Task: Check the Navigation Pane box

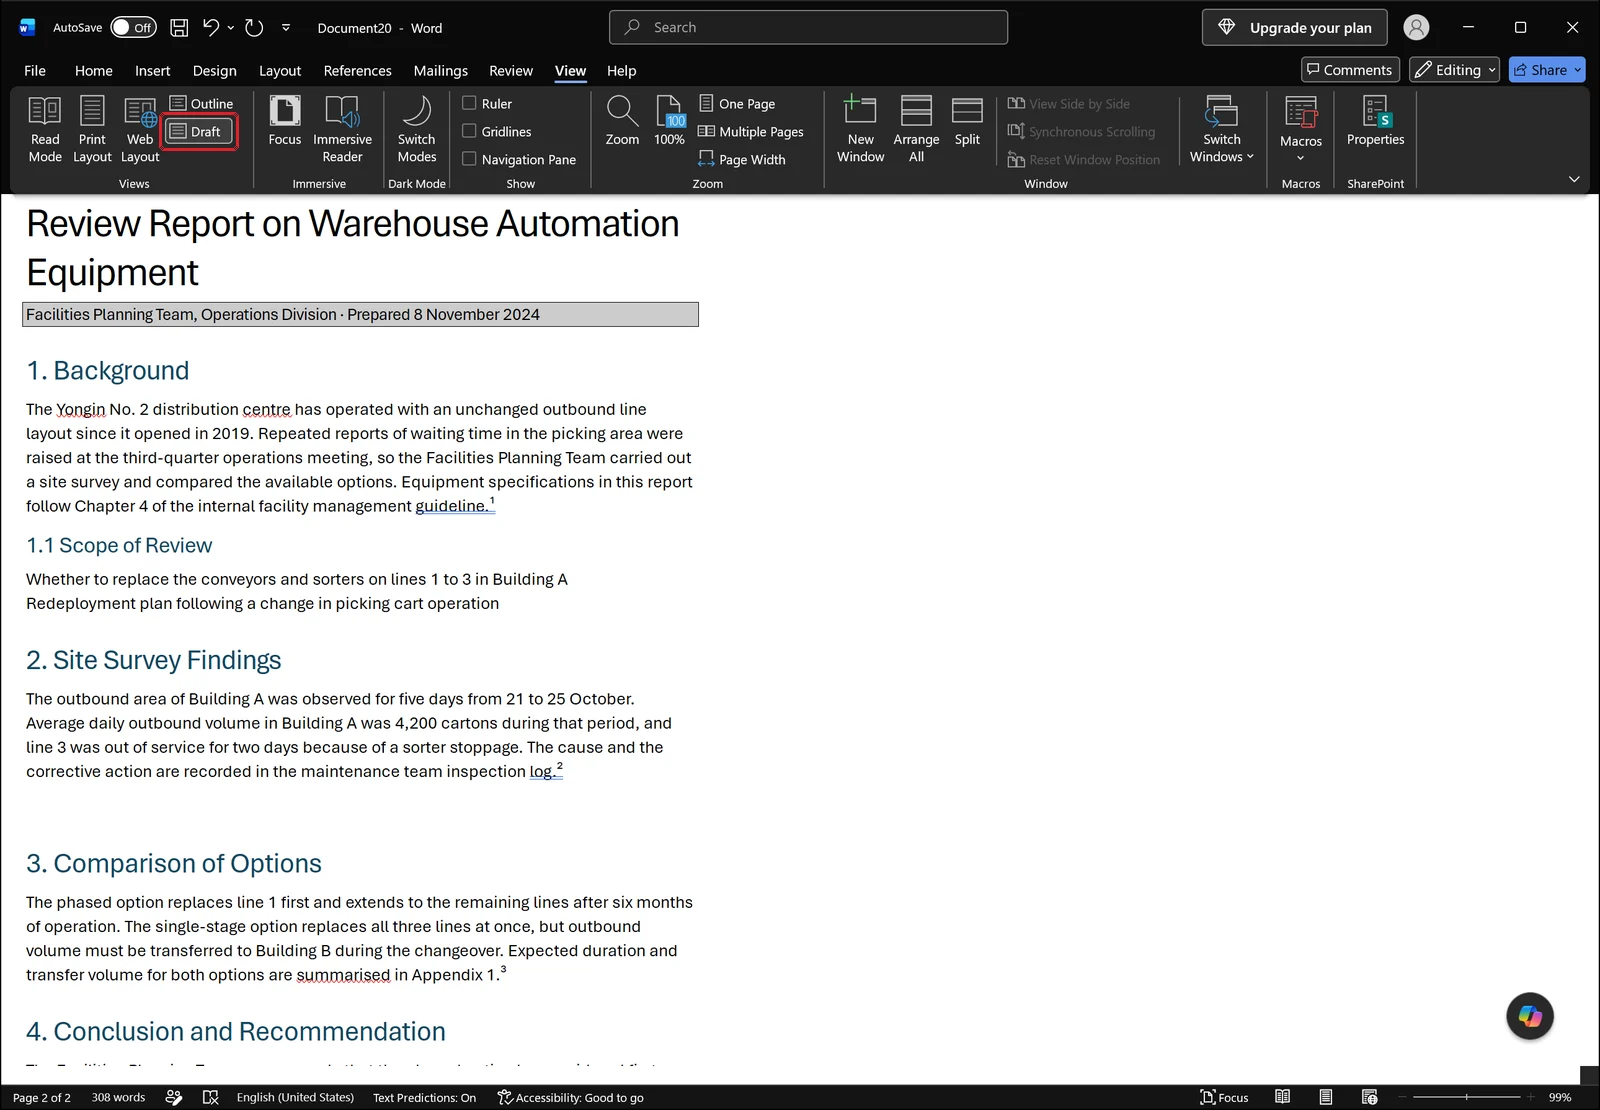Action: coord(469,159)
